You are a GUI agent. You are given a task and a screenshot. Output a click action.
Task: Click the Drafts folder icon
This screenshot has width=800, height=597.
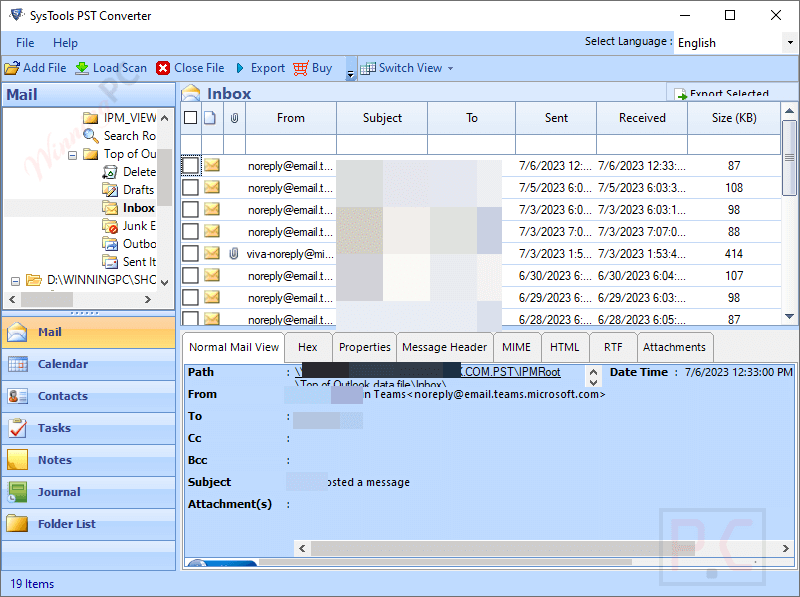click(110, 190)
